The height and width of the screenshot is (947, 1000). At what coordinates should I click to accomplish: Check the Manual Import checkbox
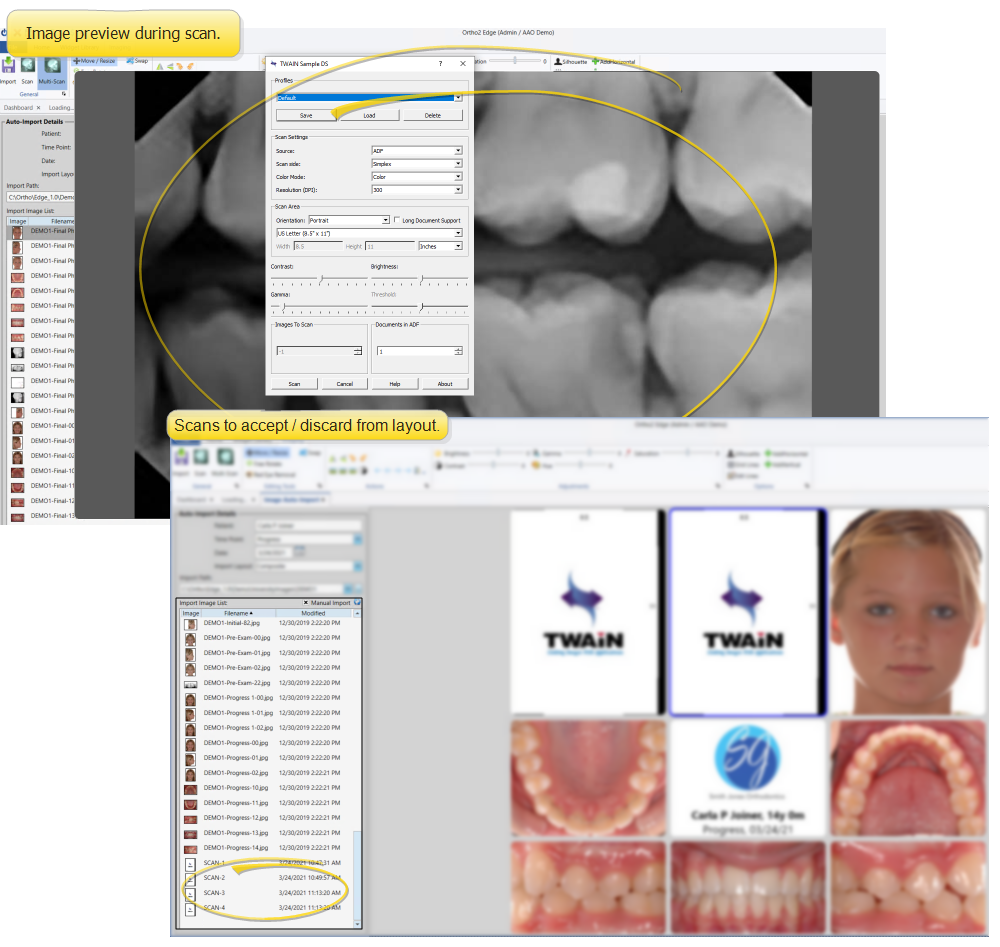(x=306, y=603)
